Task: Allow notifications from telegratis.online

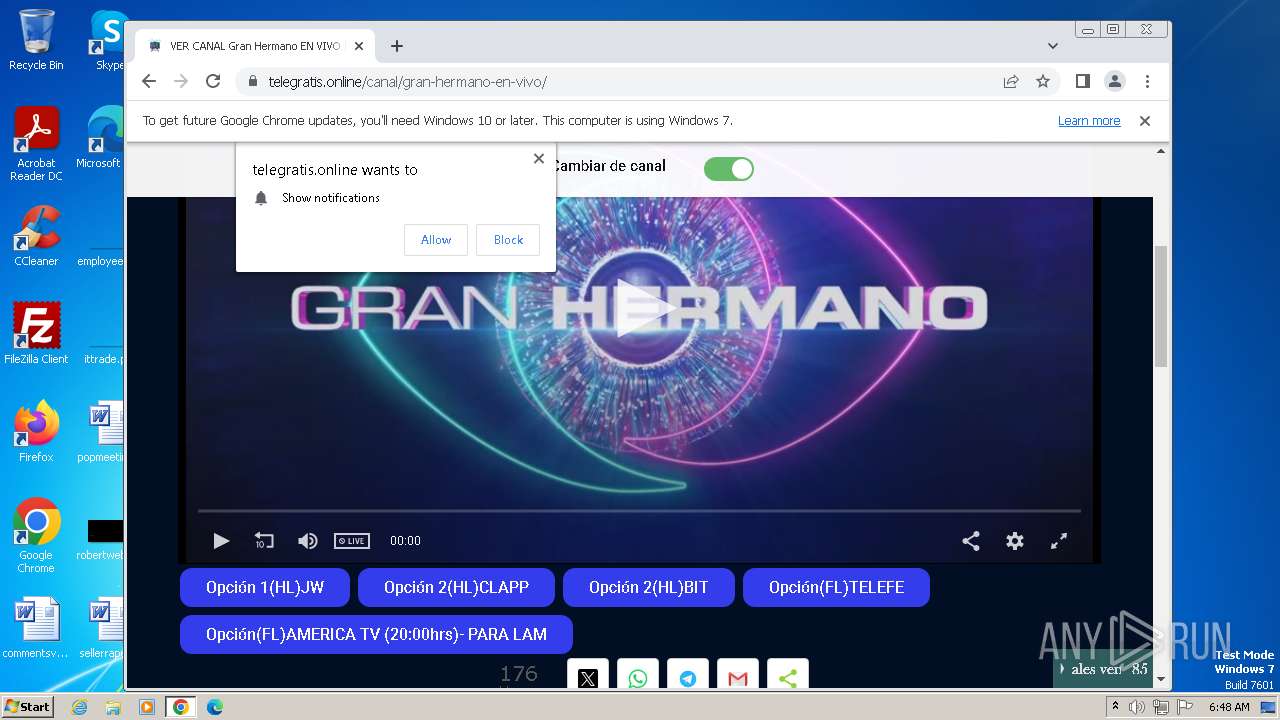Action: pos(436,240)
